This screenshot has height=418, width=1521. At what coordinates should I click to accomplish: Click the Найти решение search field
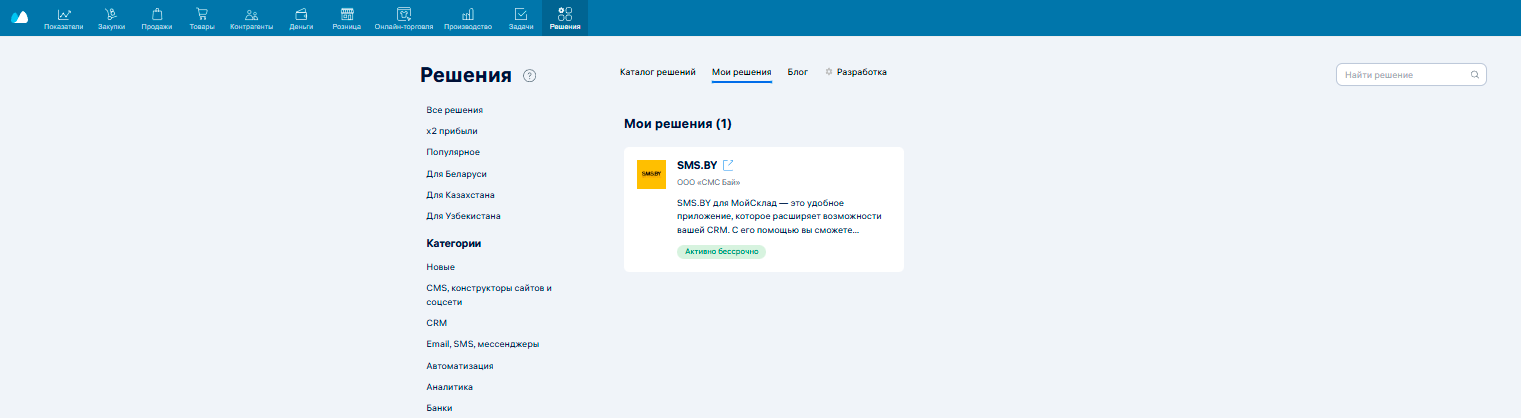point(1404,75)
